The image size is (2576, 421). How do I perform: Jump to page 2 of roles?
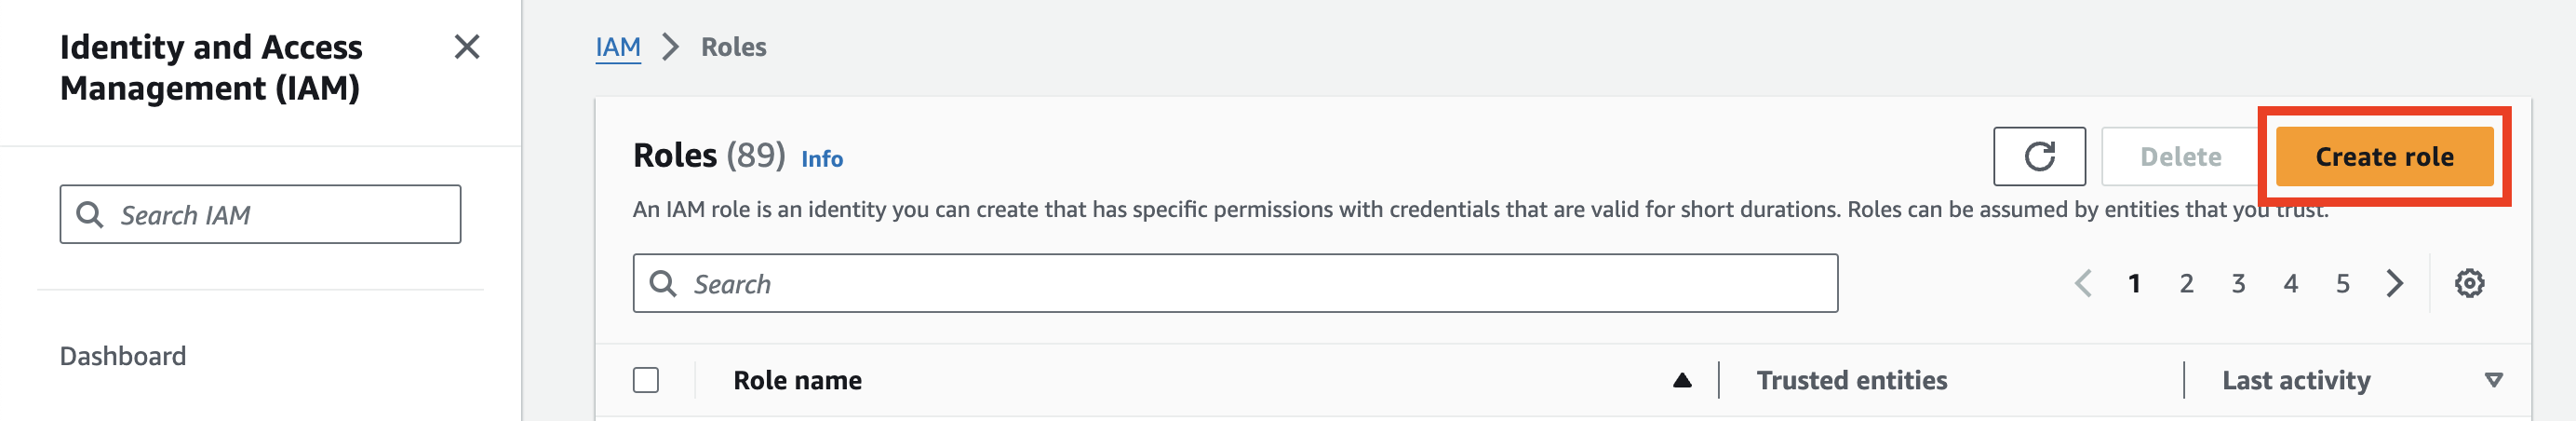pyautogui.click(x=2186, y=284)
